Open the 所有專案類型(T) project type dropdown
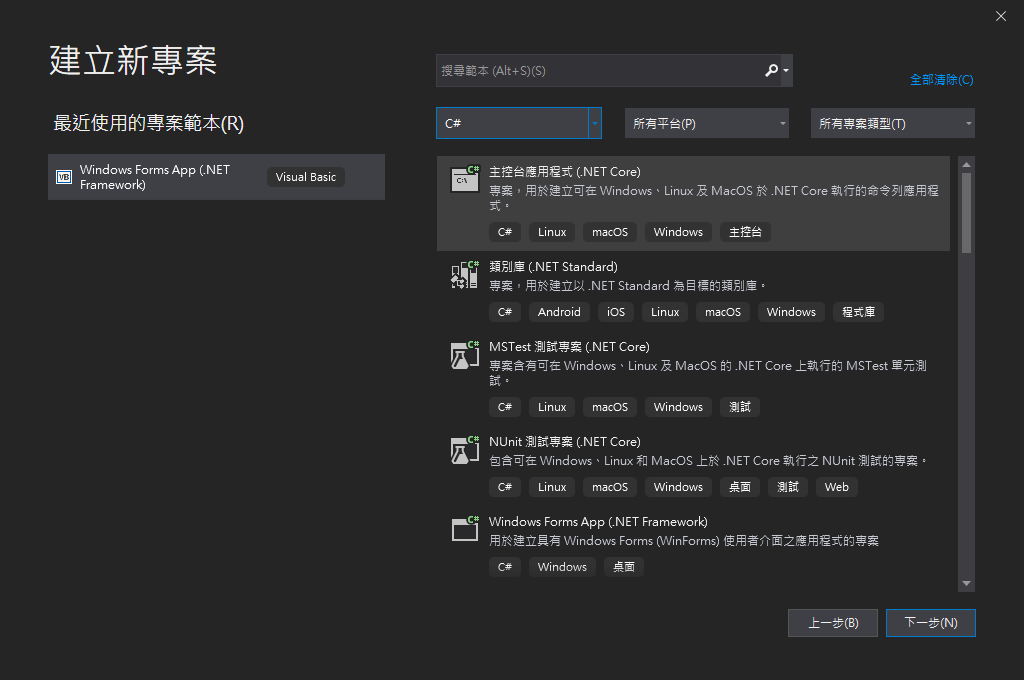The height and width of the screenshot is (680, 1024). (x=893, y=123)
